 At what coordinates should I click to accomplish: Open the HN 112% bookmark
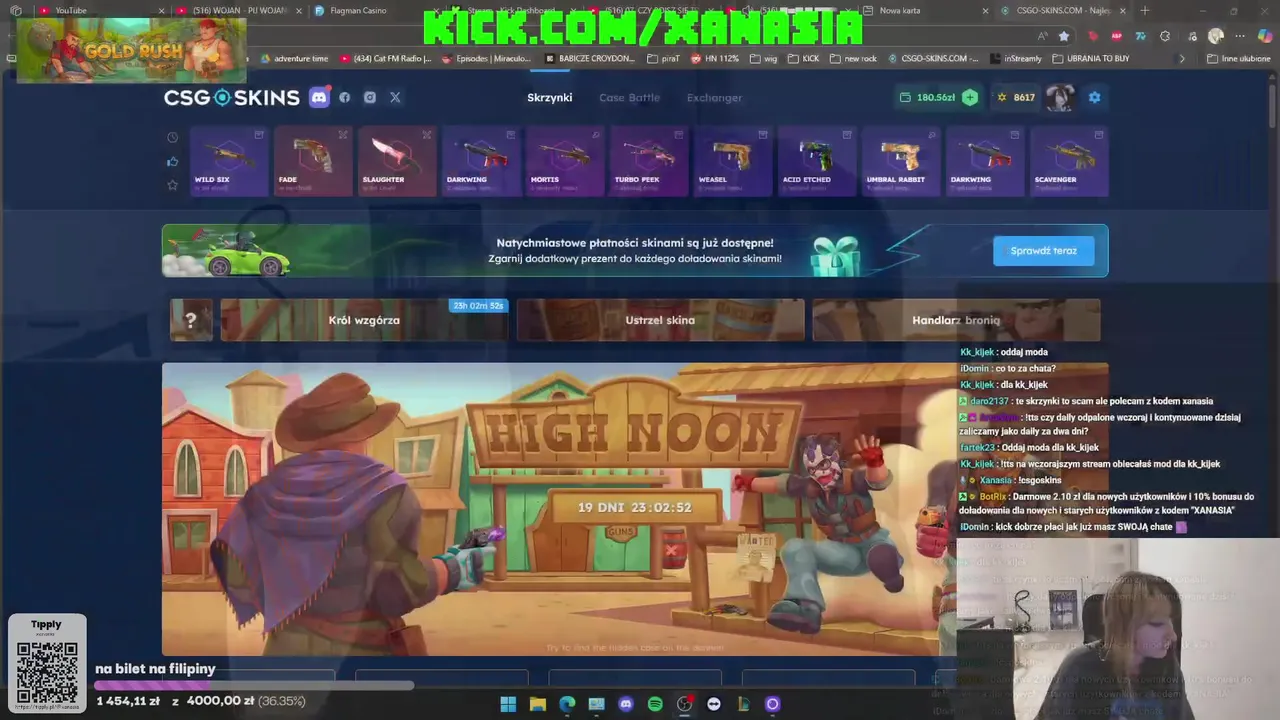pos(714,59)
